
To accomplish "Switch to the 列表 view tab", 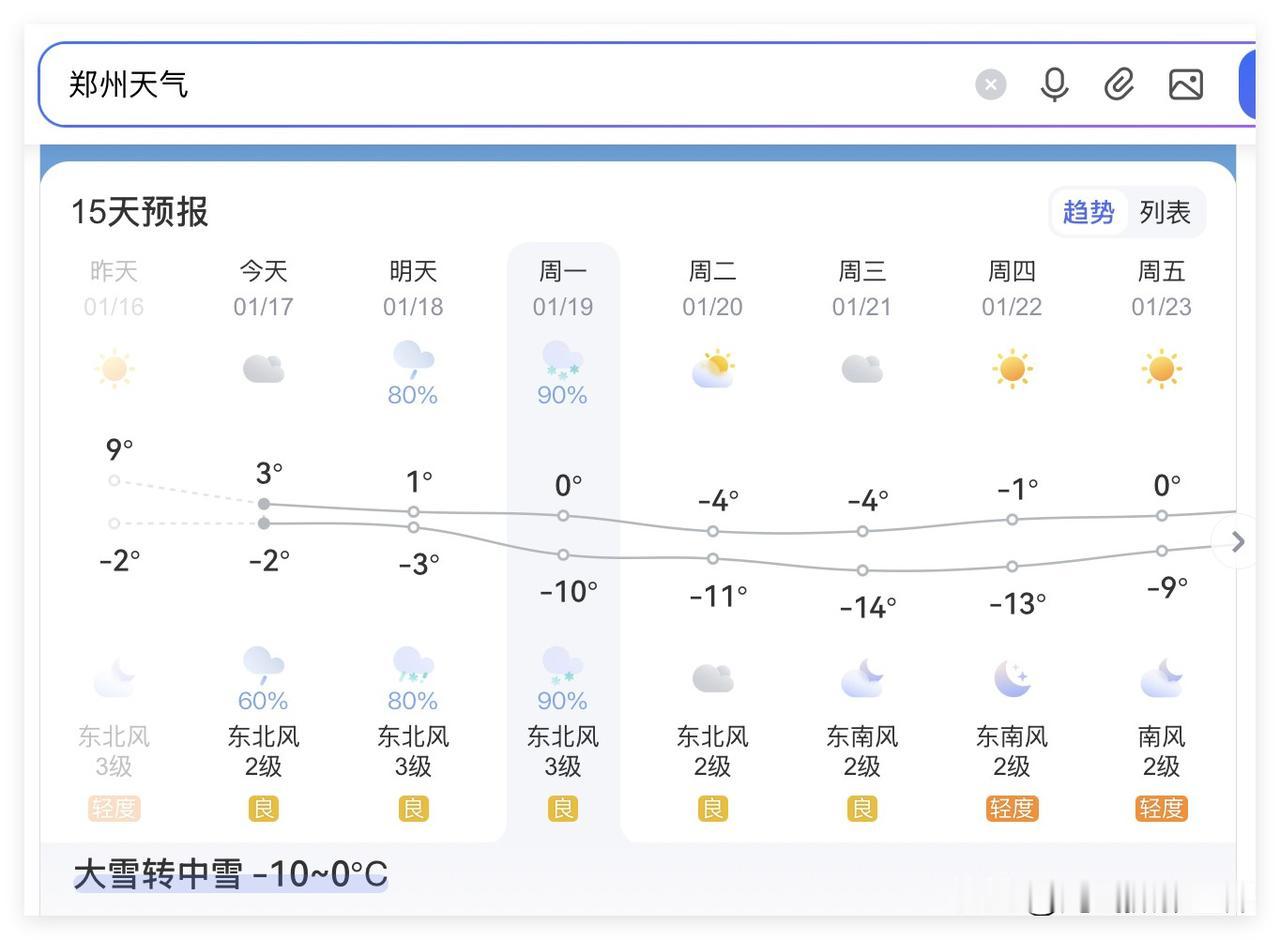I will click(1165, 212).
